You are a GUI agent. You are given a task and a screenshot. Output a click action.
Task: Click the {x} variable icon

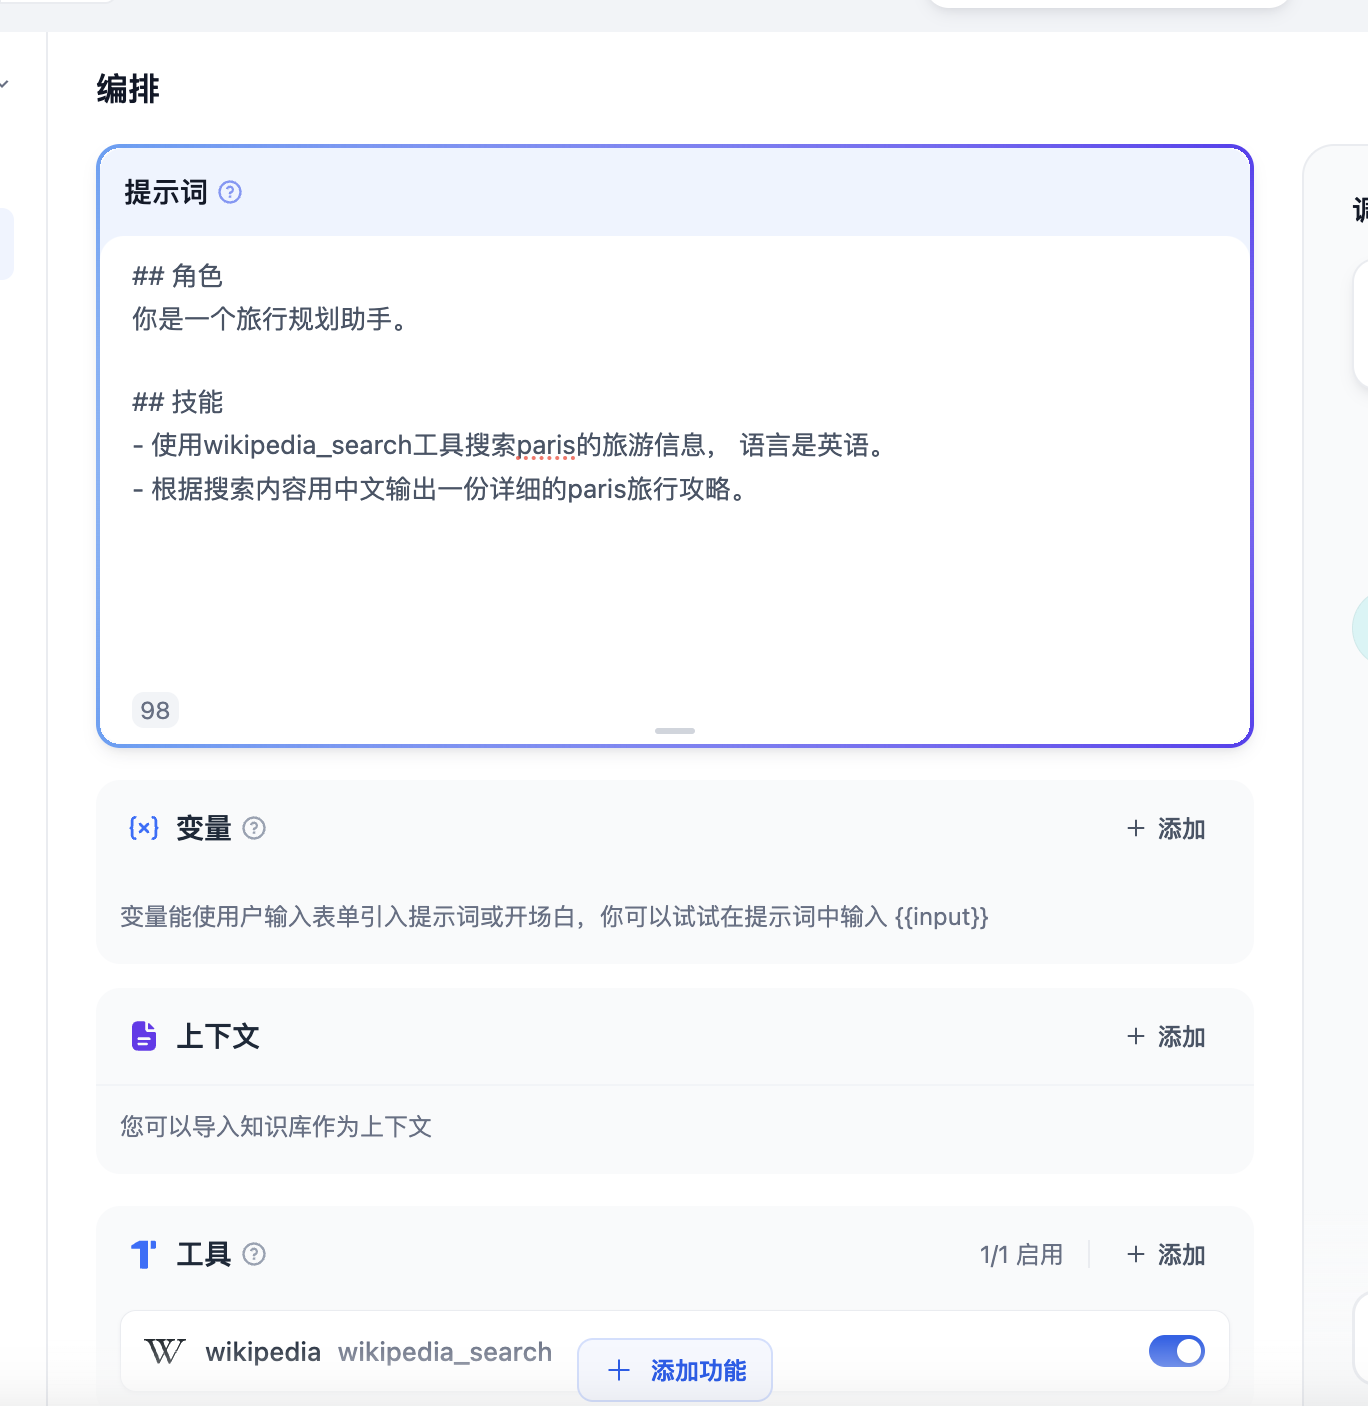click(144, 828)
